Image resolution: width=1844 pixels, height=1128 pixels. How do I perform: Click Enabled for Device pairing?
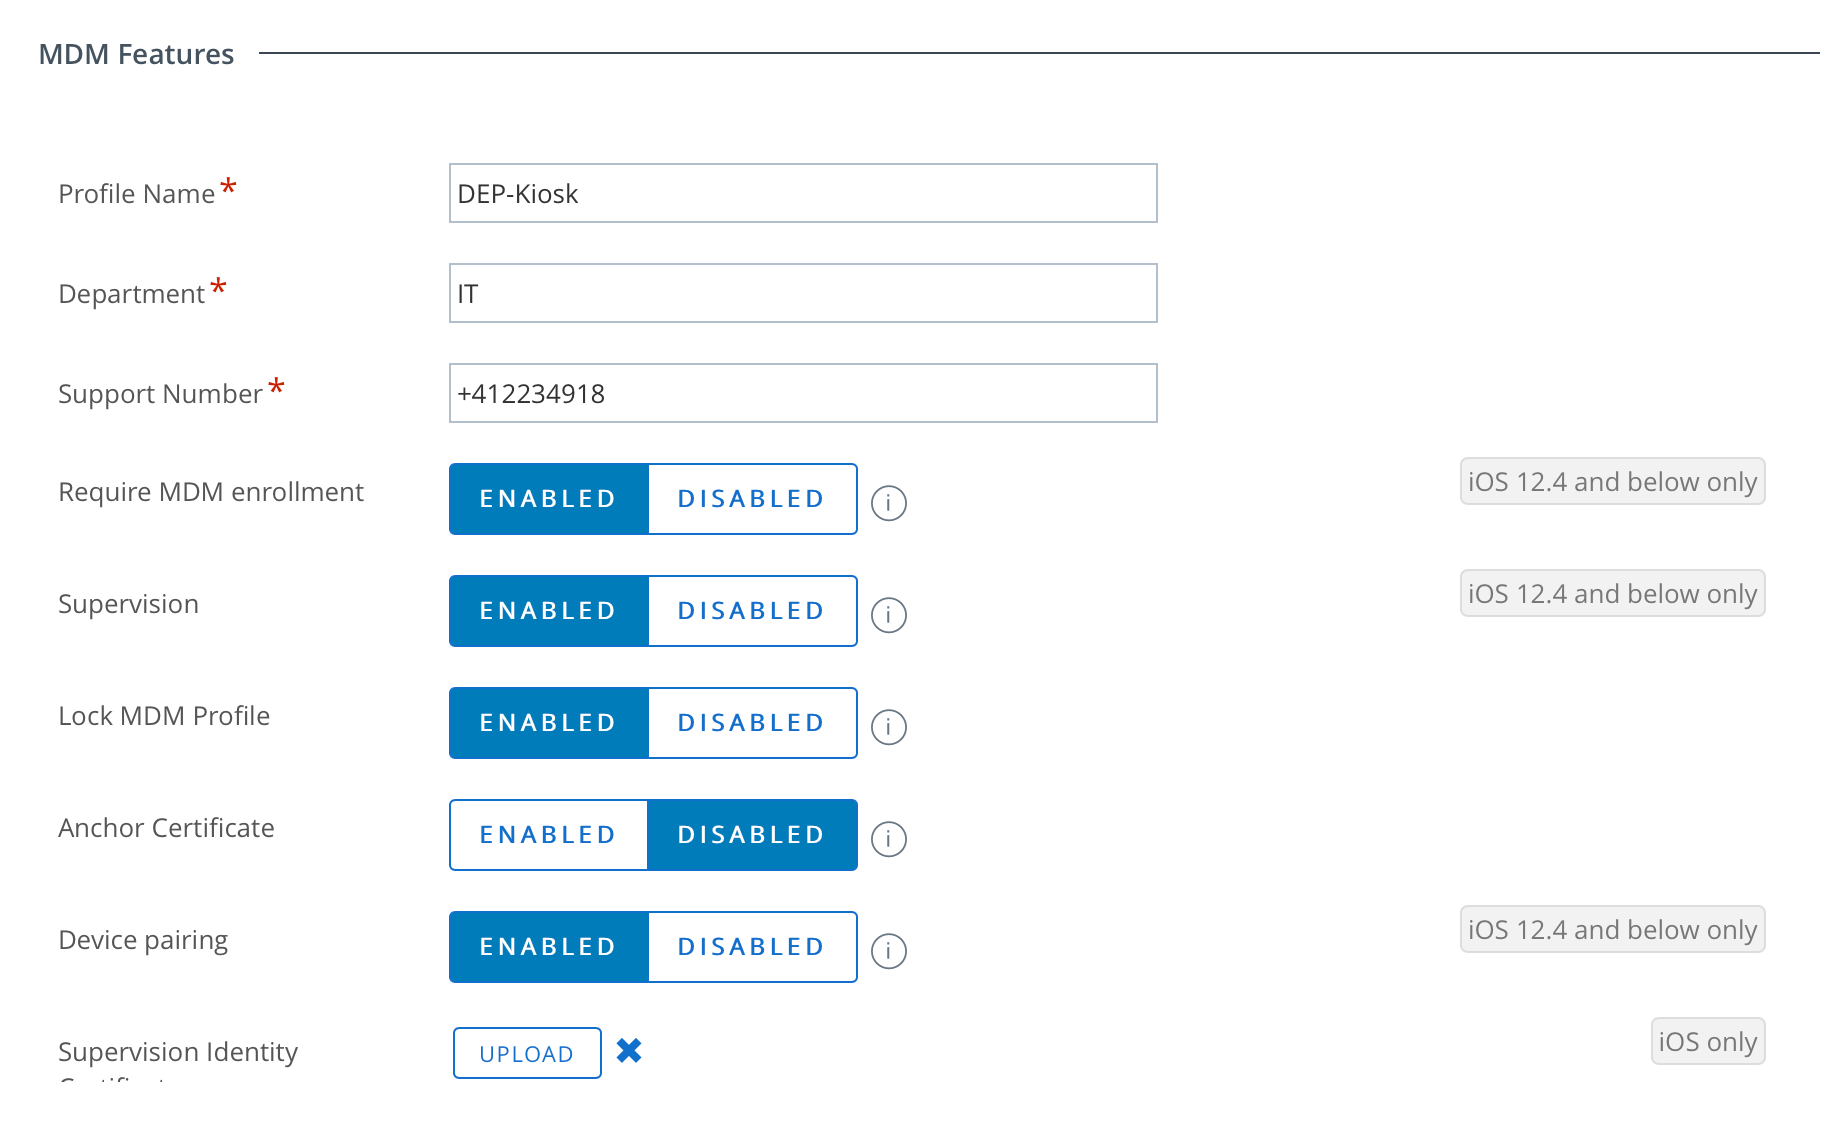tap(548, 947)
